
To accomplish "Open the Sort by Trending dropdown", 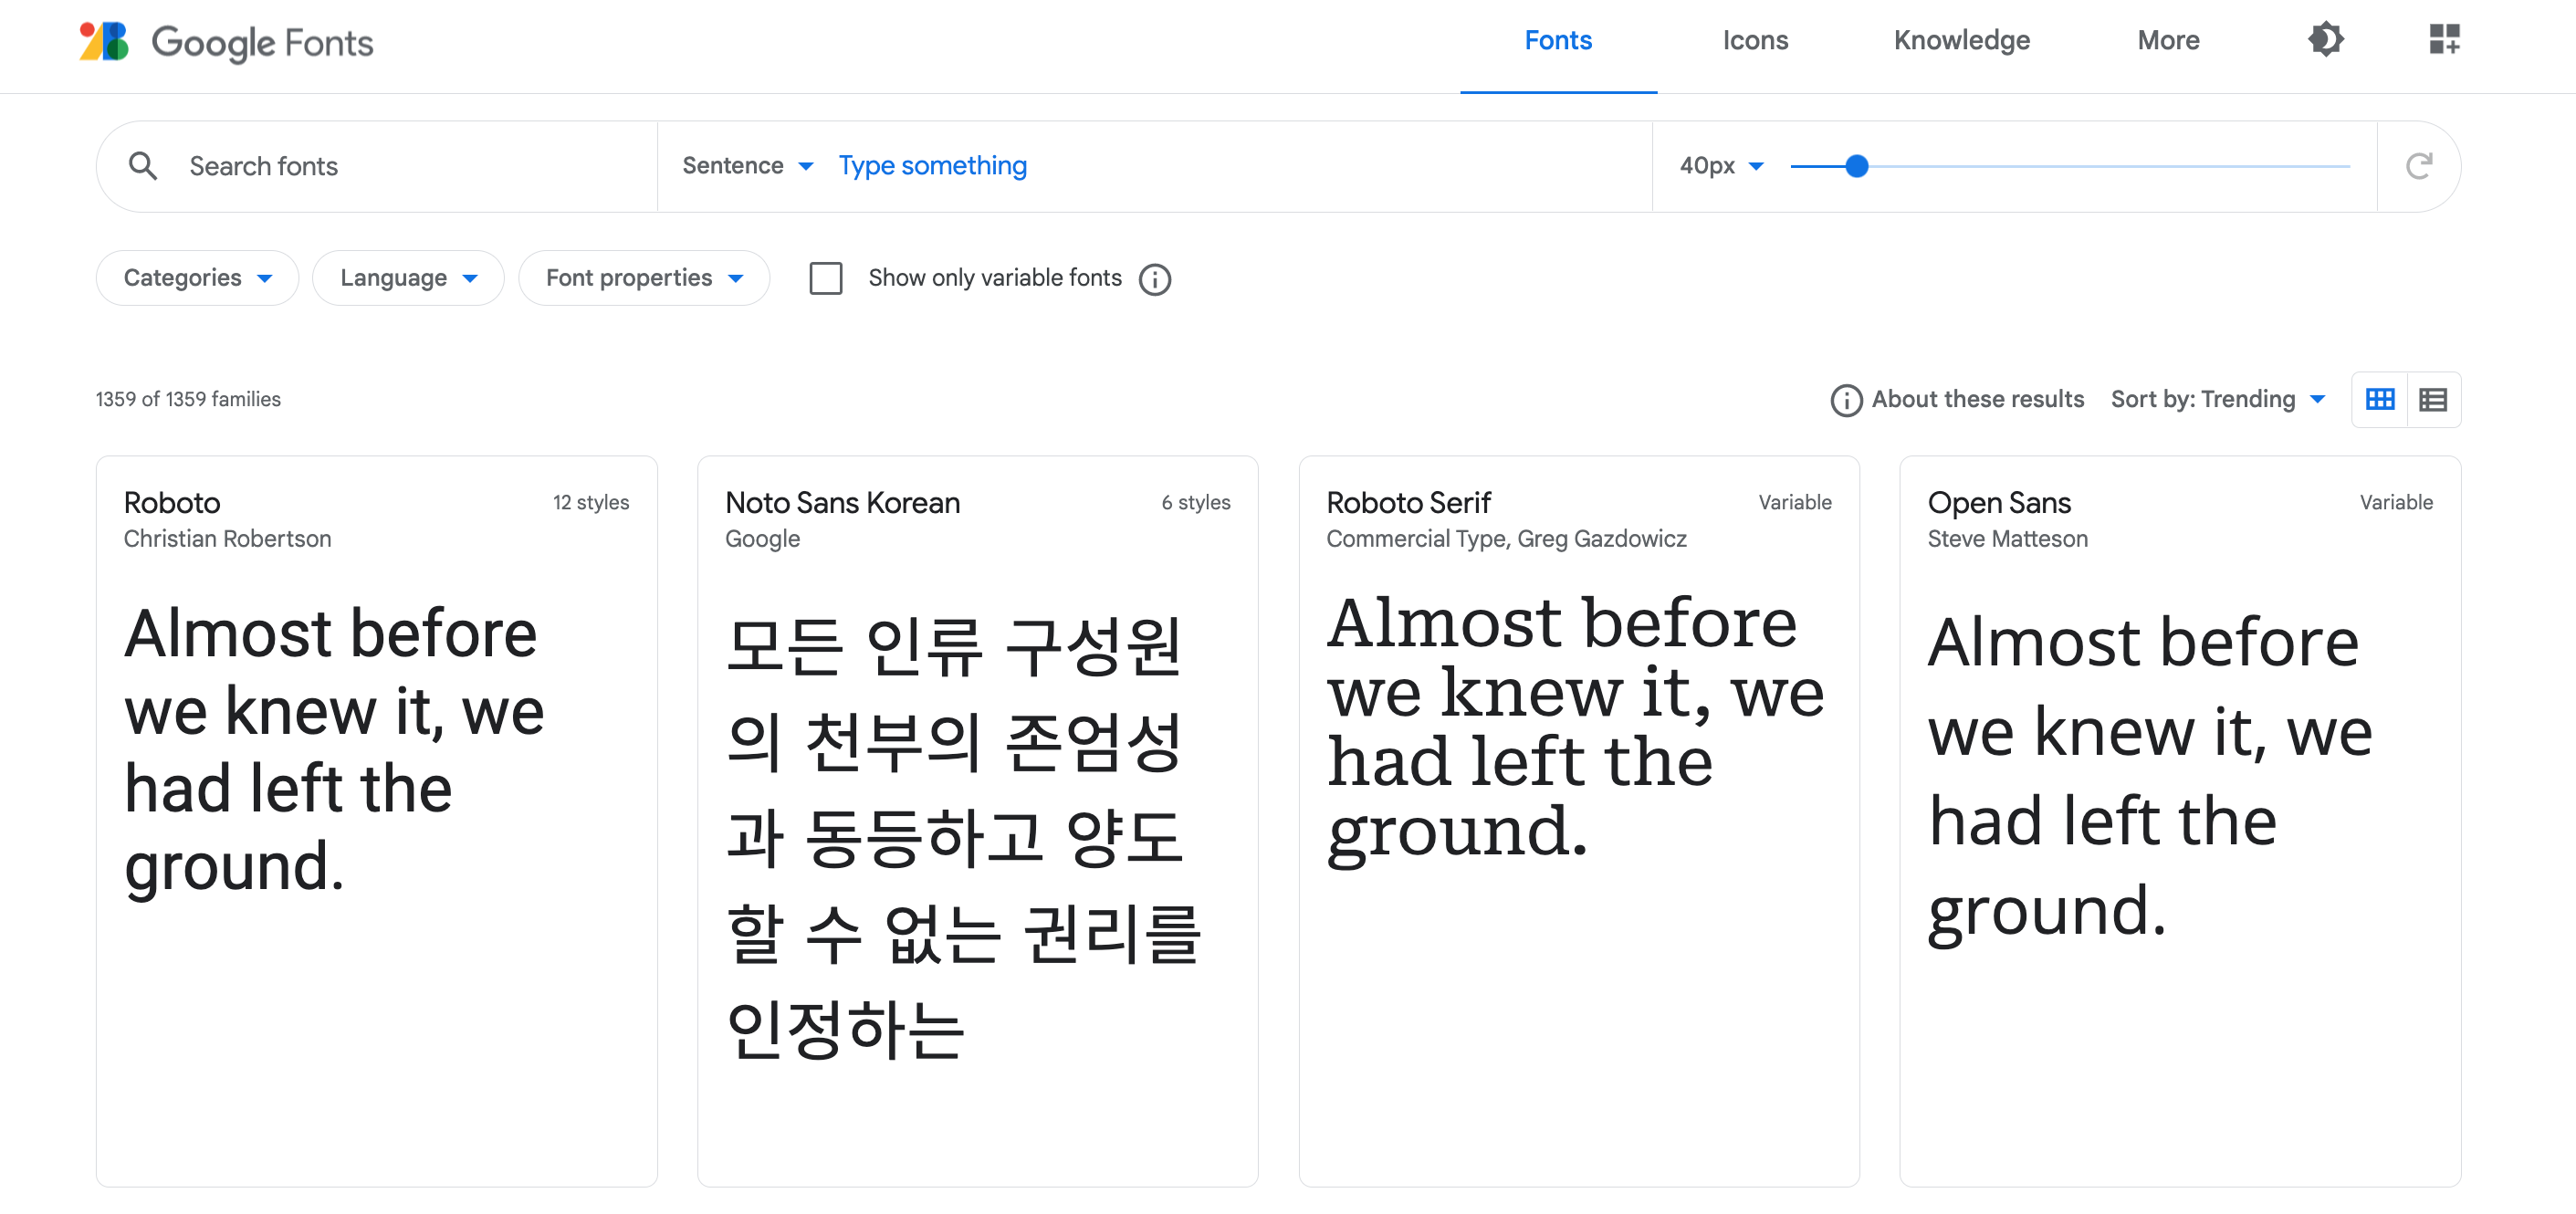I will coord(2218,399).
